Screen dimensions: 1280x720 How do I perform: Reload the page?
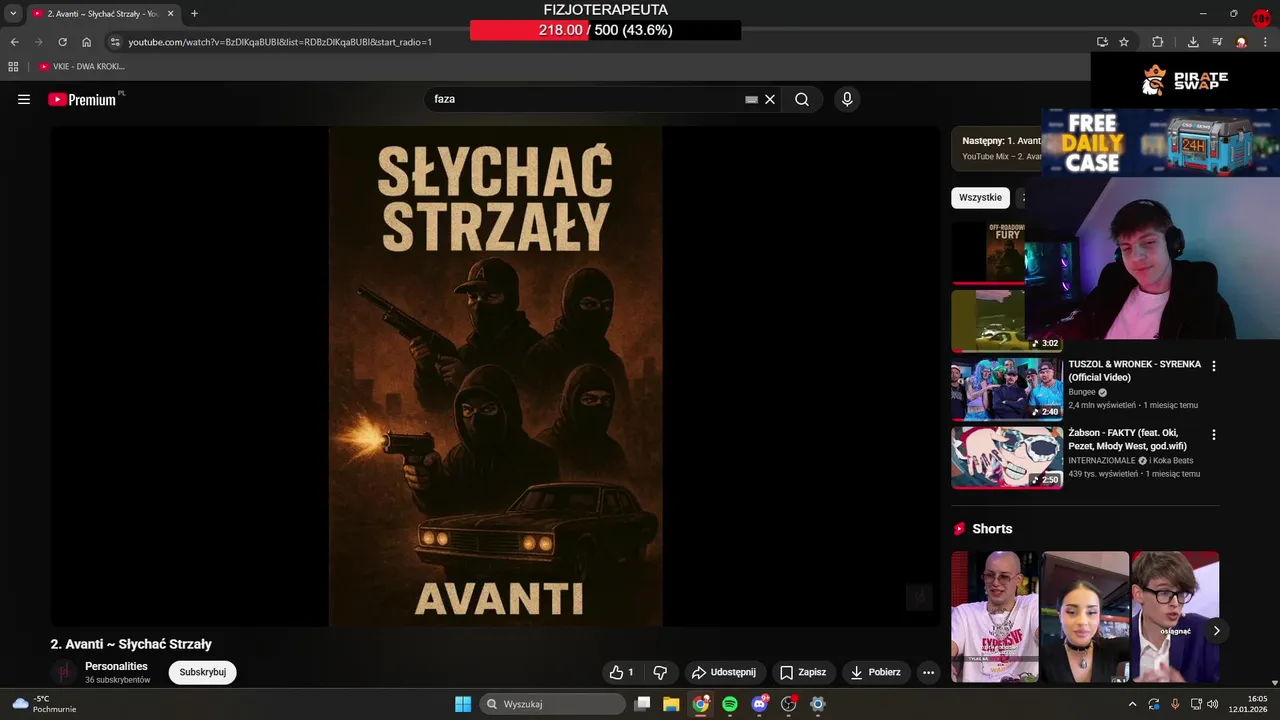click(x=62, y=42)
